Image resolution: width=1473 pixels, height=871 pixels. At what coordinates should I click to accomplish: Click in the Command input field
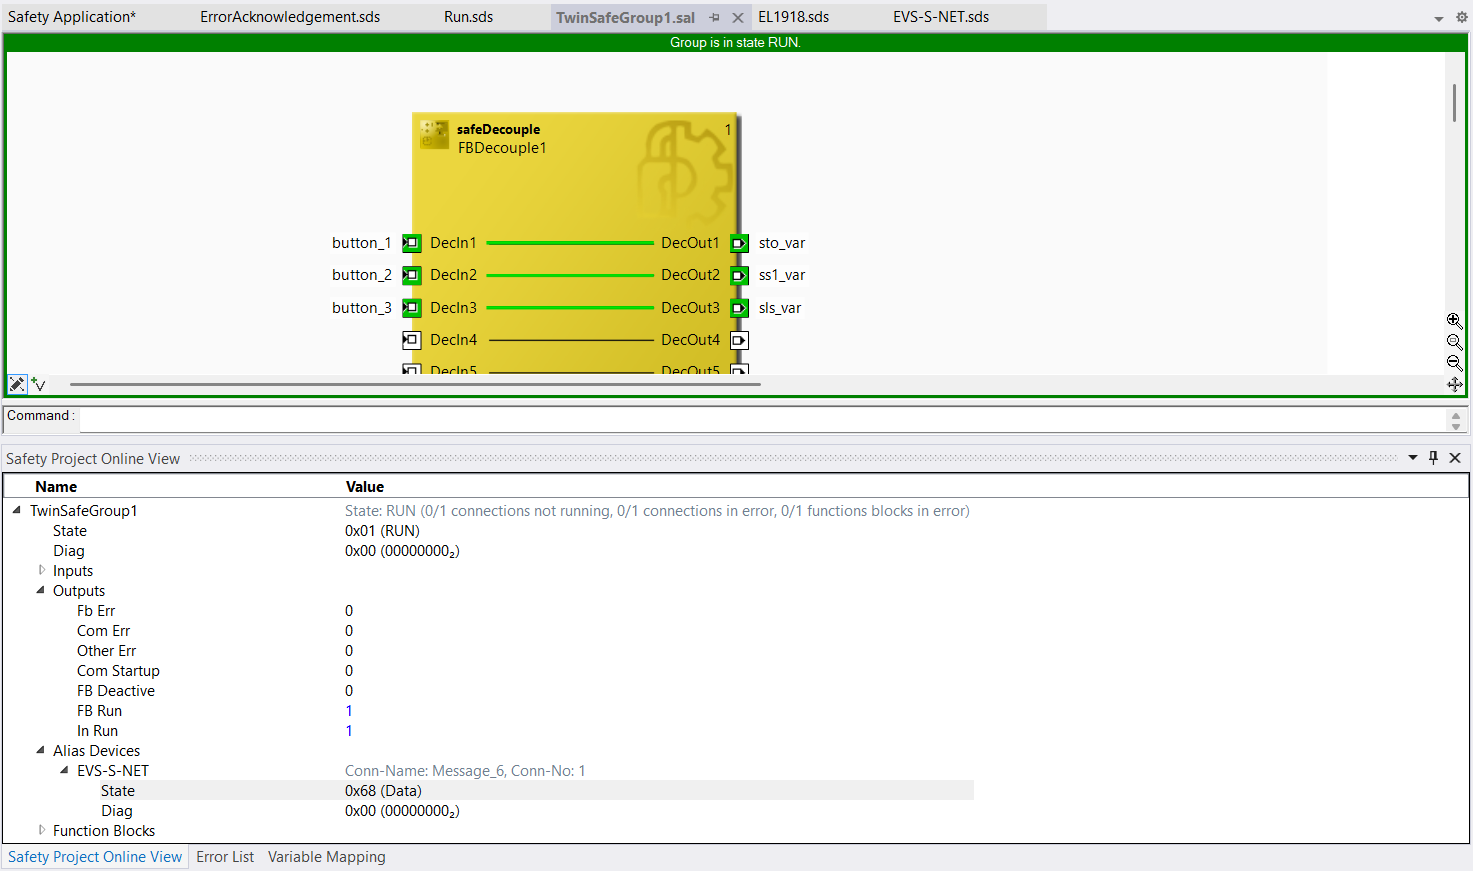point(762,419)
